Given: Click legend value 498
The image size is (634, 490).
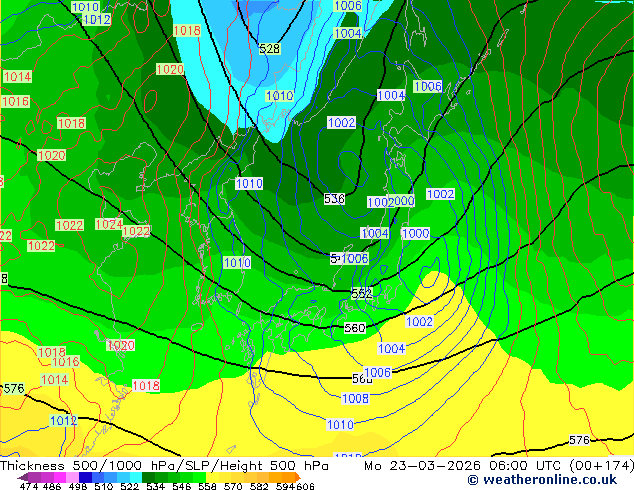Looking at the screenshot, I should tap(78, 486).
